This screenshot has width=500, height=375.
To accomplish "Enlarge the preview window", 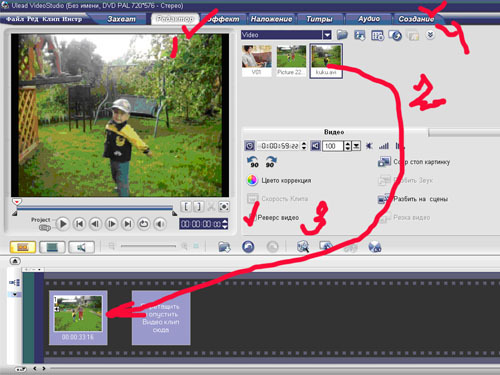I will (x=224, y=207).
